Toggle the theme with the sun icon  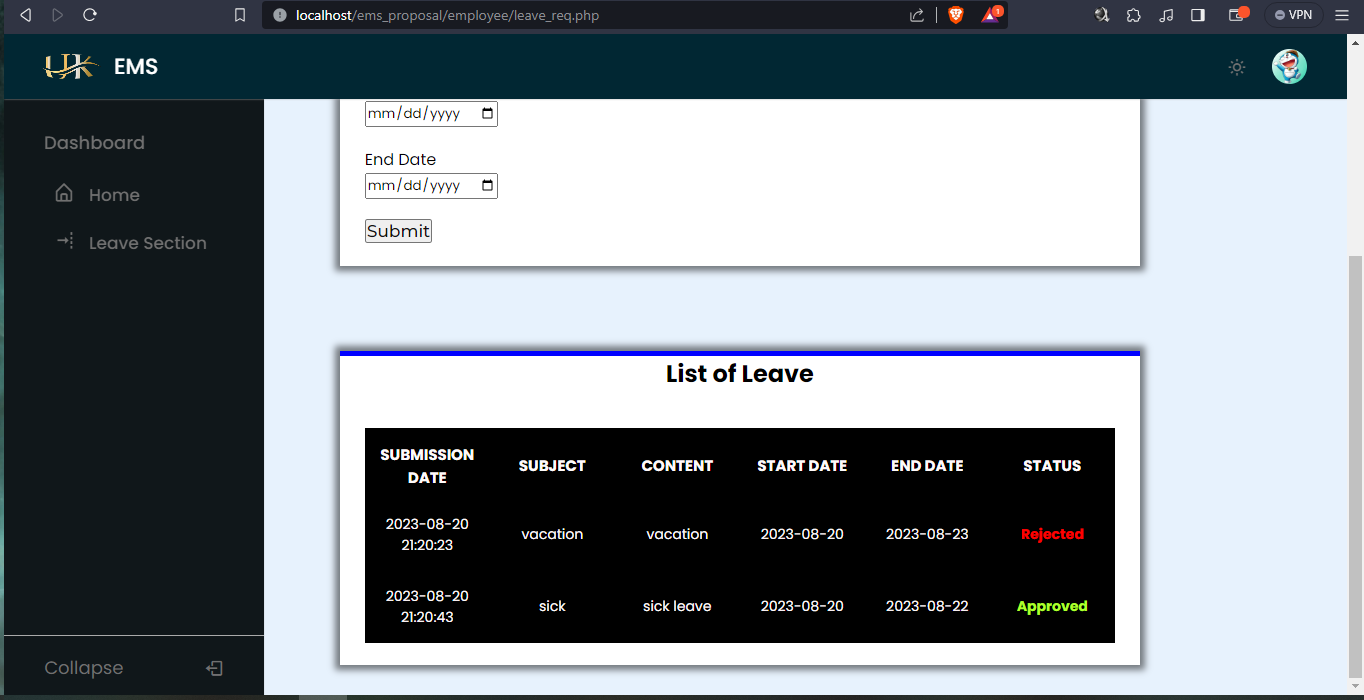coord(1236,67)
